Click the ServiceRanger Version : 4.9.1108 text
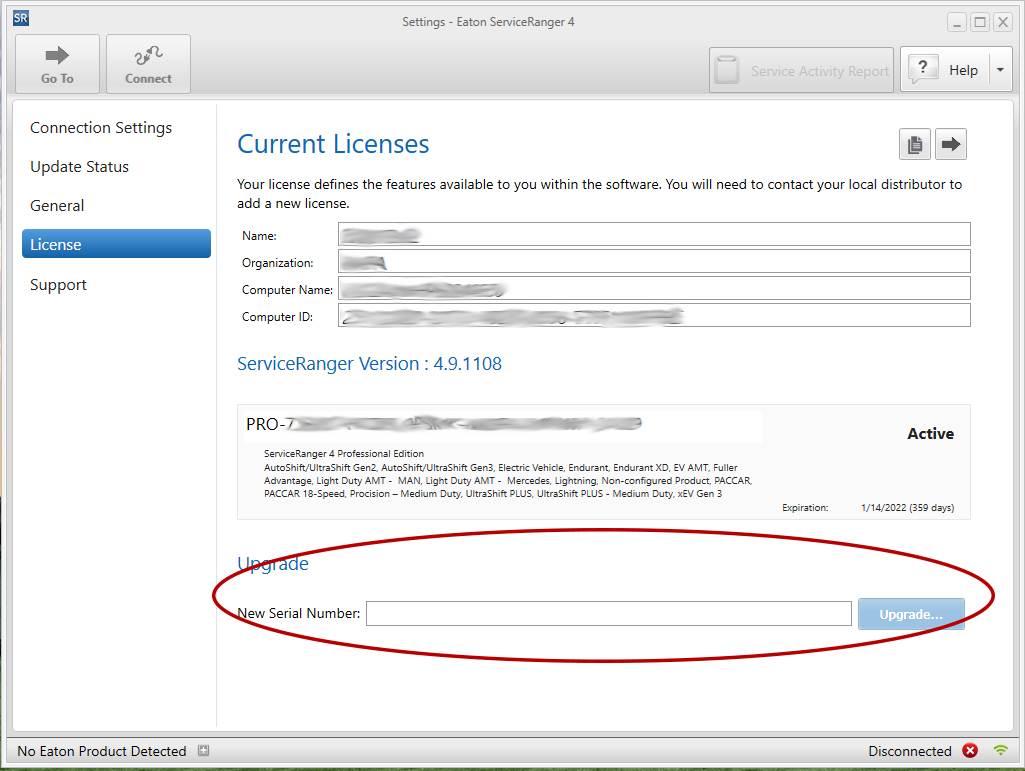1025x771 pixels. [x=369, y=364]
